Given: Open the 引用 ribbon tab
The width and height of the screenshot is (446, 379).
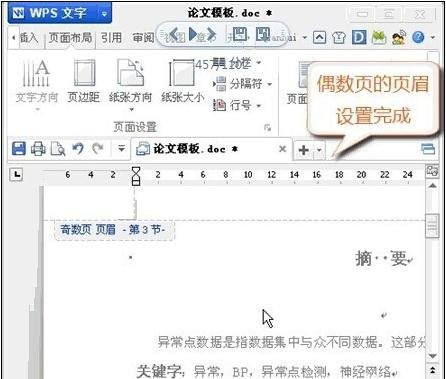Looking at the screenshot, I should pos(111,38).
